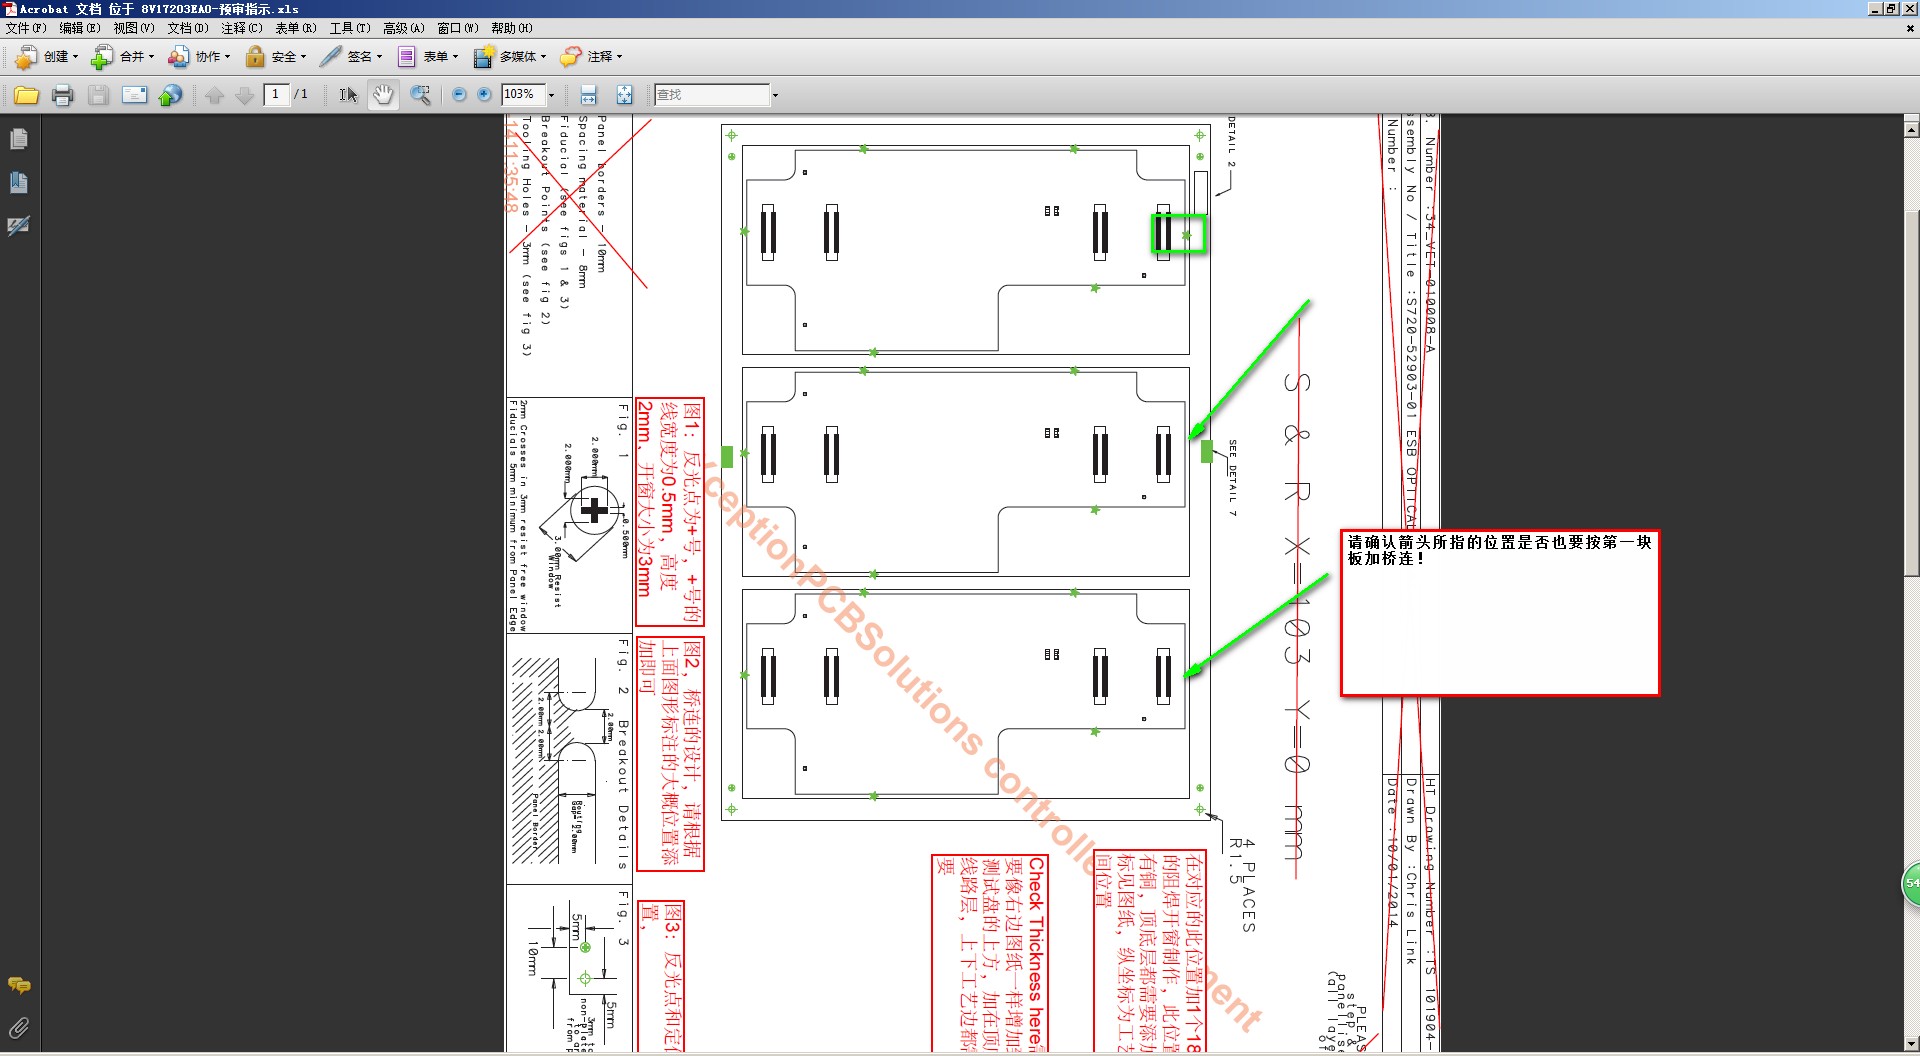Viewport: 1920px width, 1056px height.
Task: Click the Fit one full page icon
Action: 624,95
